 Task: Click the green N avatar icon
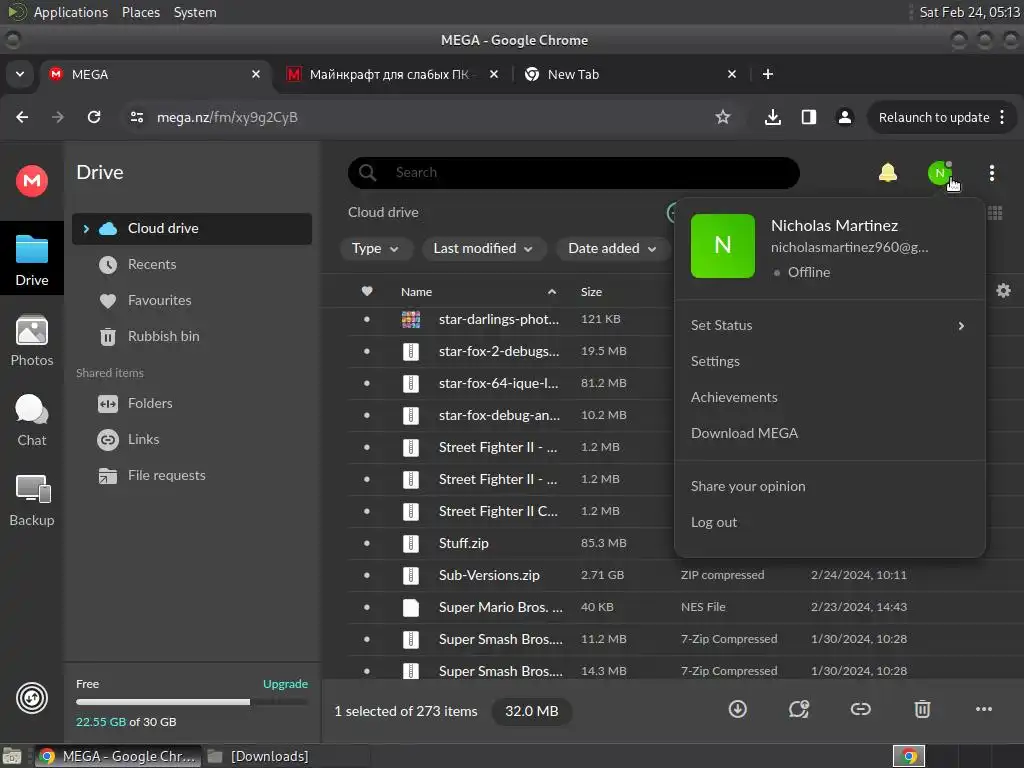940,173
